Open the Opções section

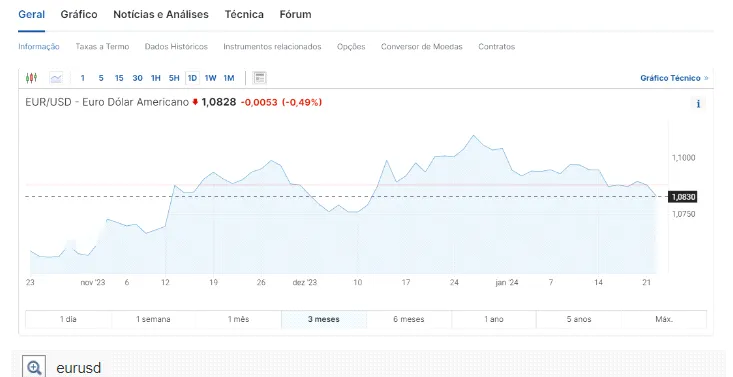351,47
